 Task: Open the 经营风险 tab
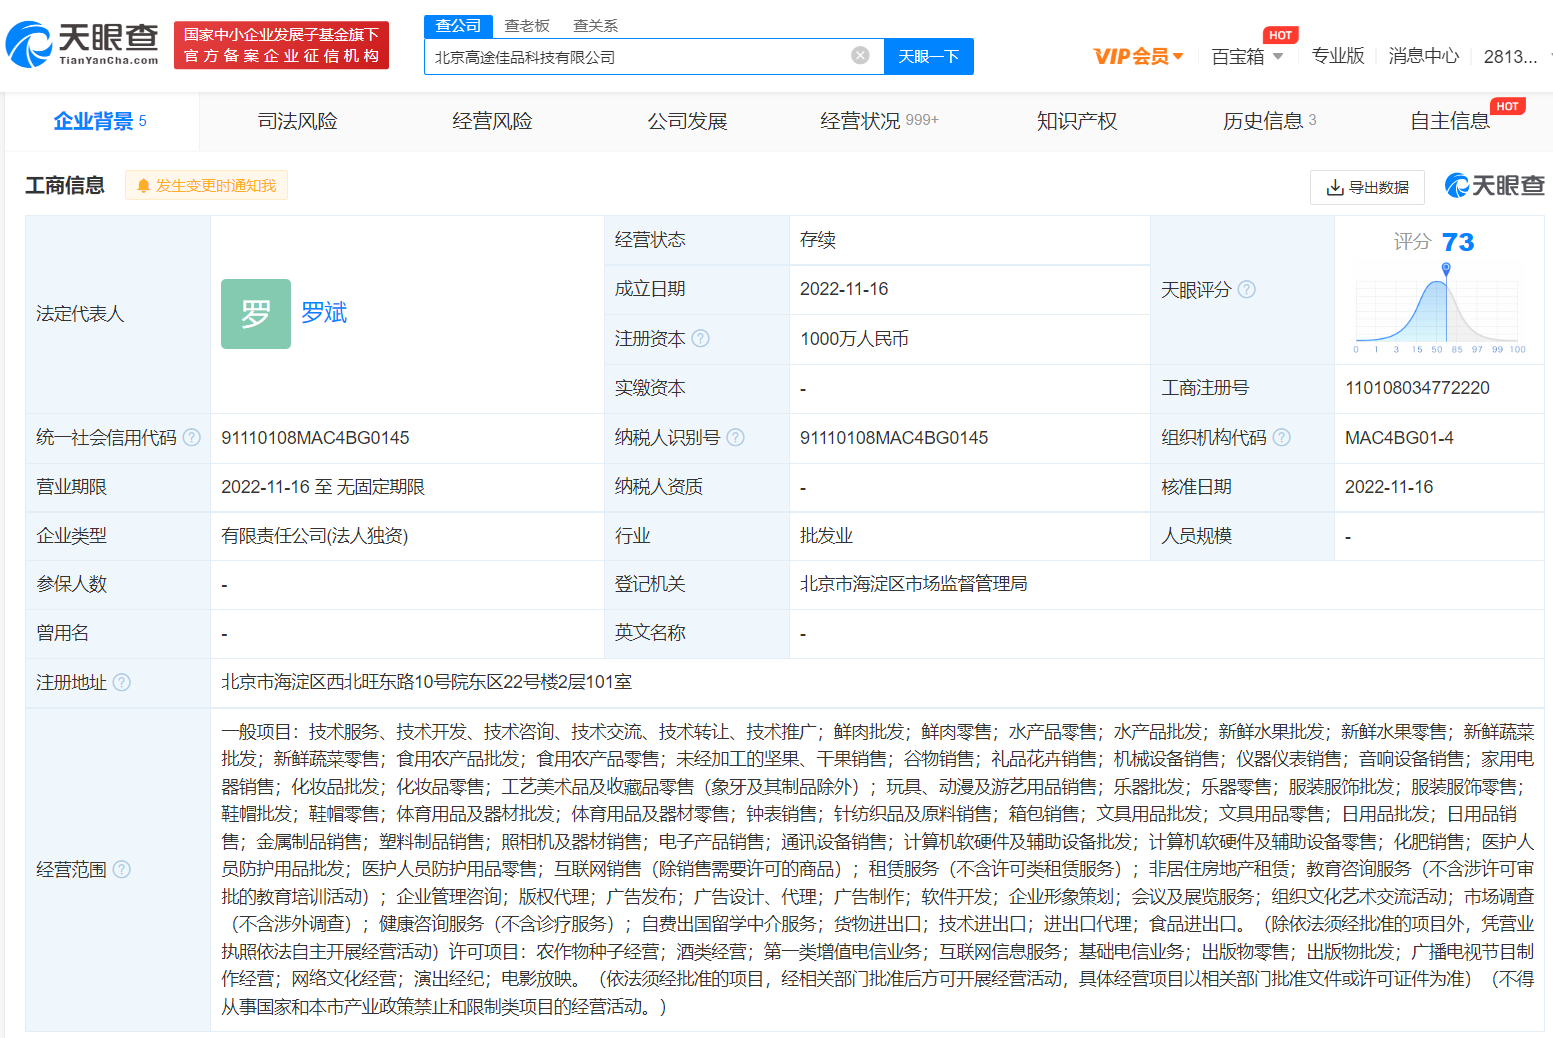tap(492, 121)
